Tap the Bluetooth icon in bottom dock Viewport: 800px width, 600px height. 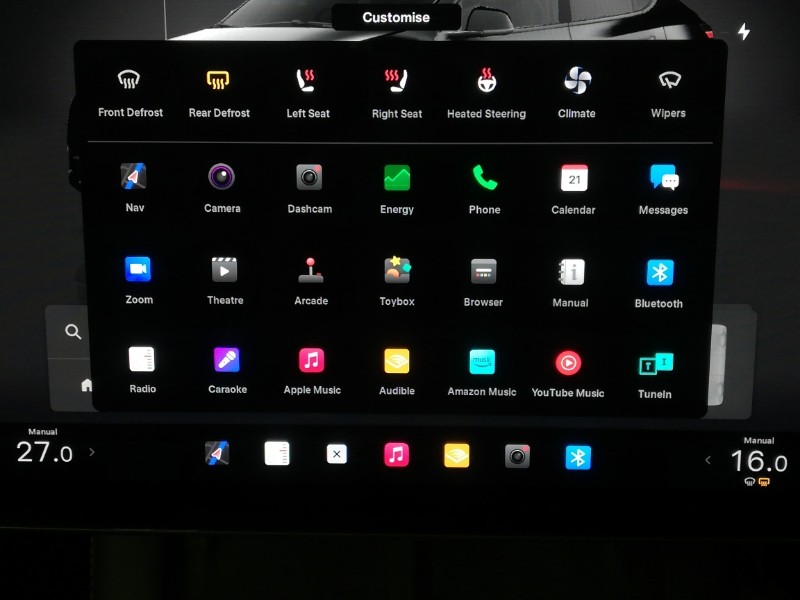click(x=578, y=457)
